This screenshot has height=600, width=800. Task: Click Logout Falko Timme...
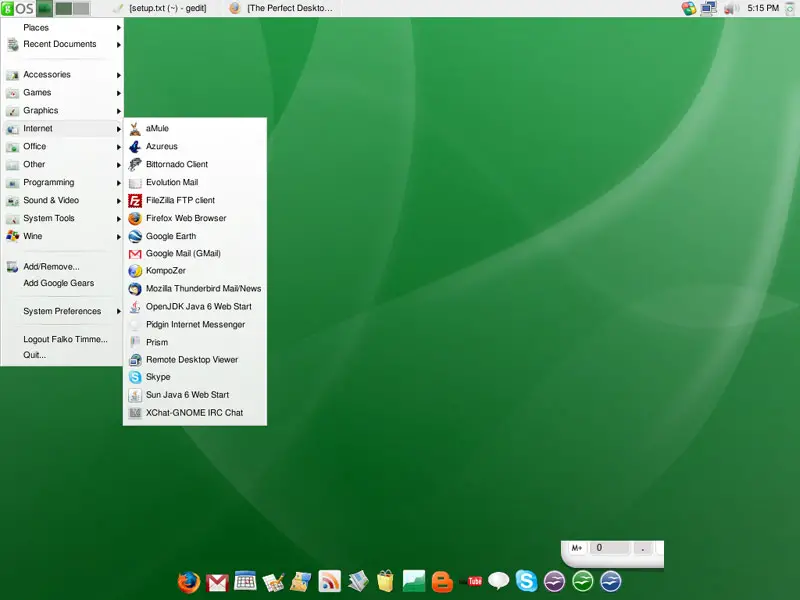[63, 339]
